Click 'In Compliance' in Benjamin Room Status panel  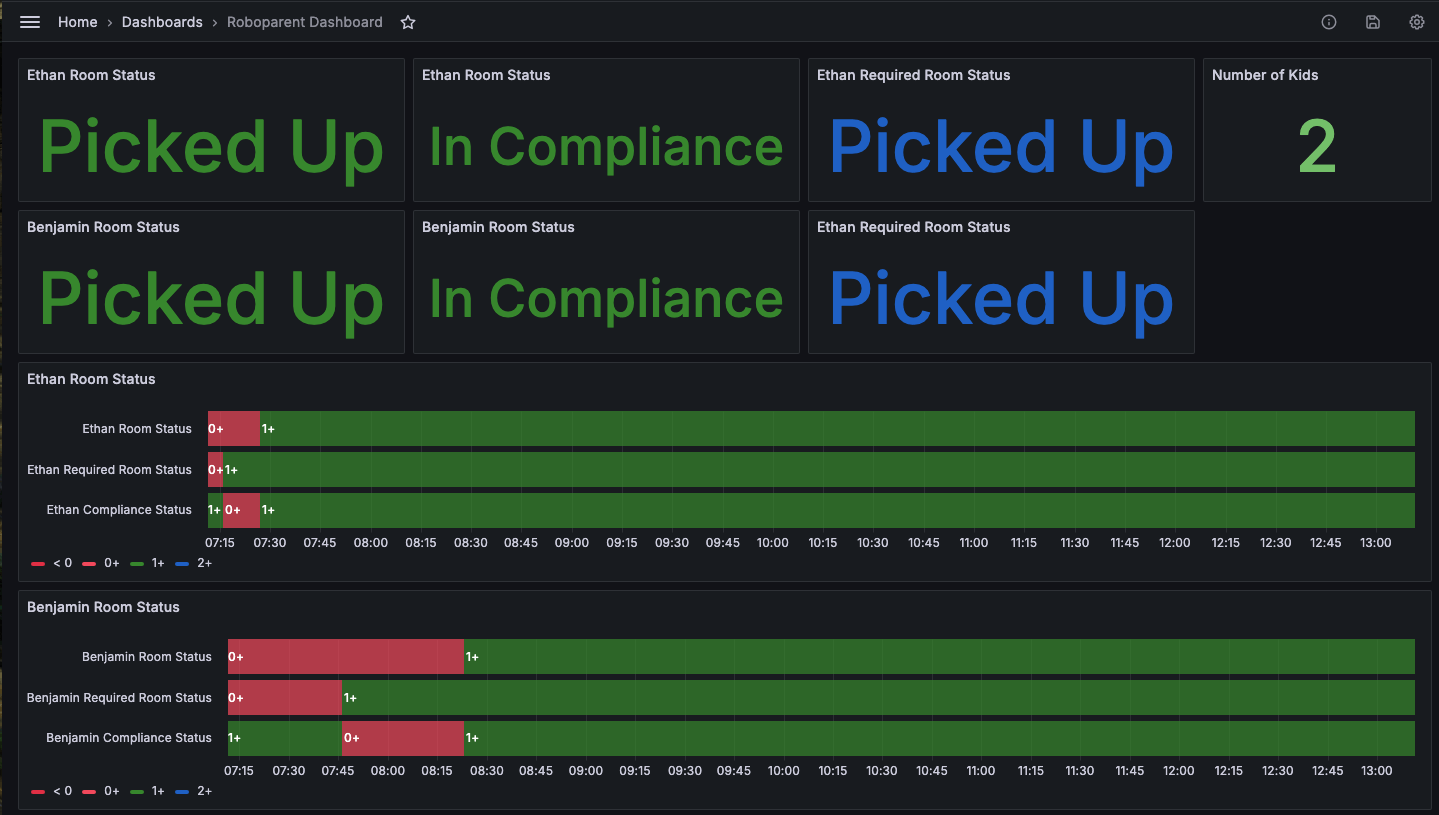(x=605, y=298)
